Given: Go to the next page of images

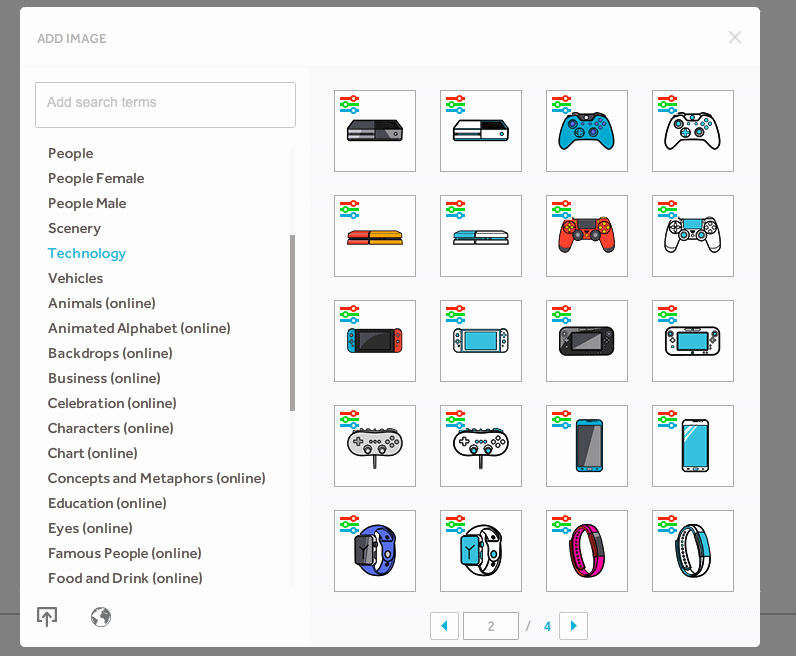Looking at the screenshot, I should pos(574,626).
